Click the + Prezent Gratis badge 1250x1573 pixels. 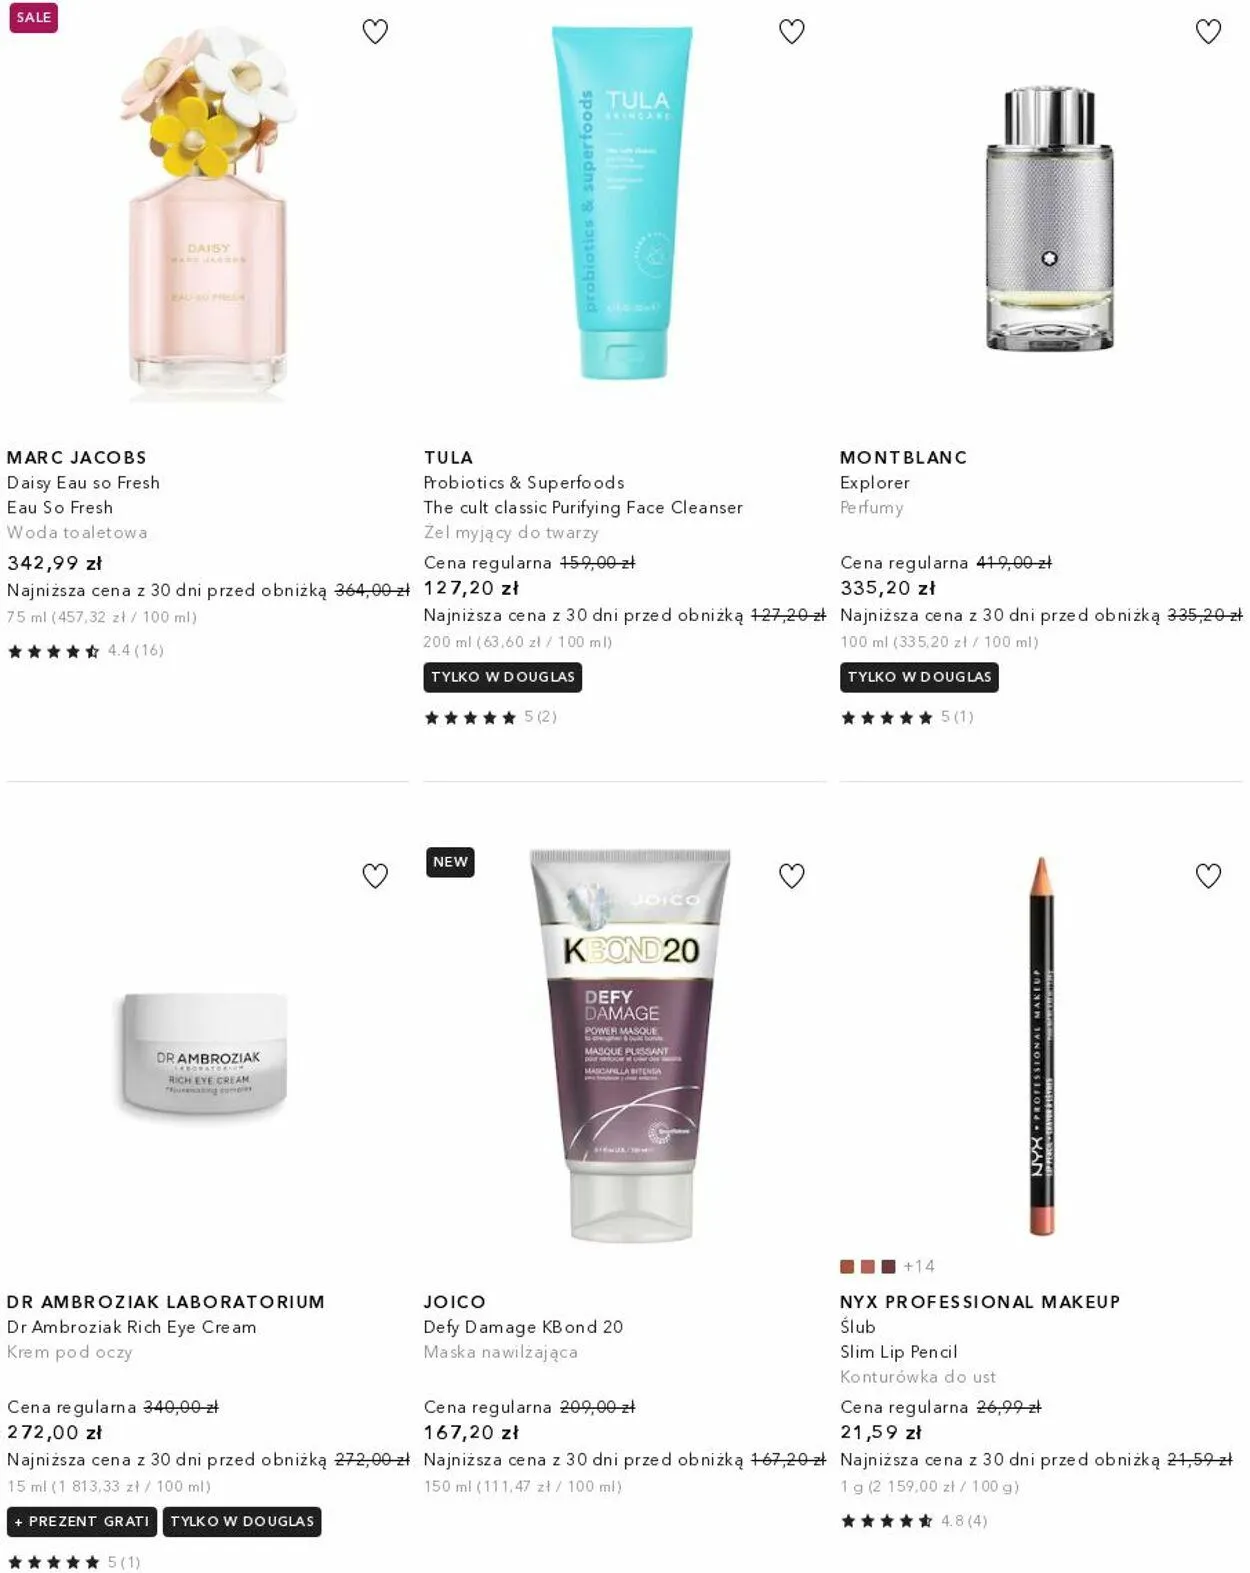82,1522
